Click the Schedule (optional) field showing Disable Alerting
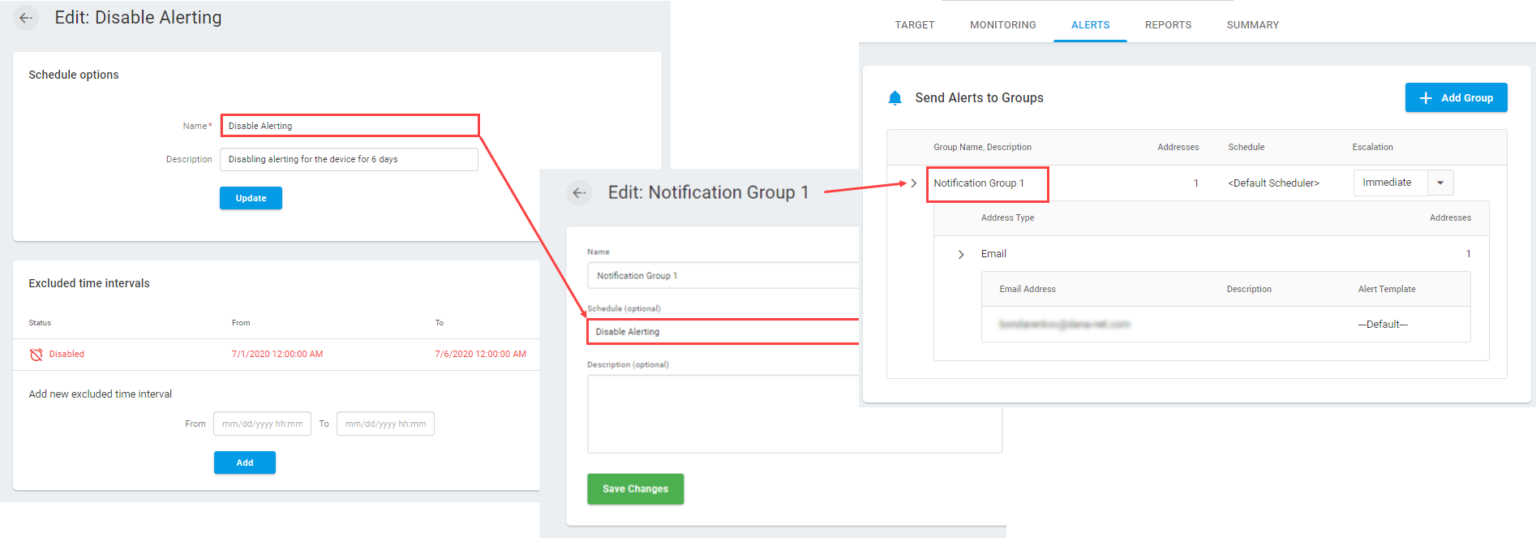This screenshot has height=538, width=1536. click(x=722, y=331)
